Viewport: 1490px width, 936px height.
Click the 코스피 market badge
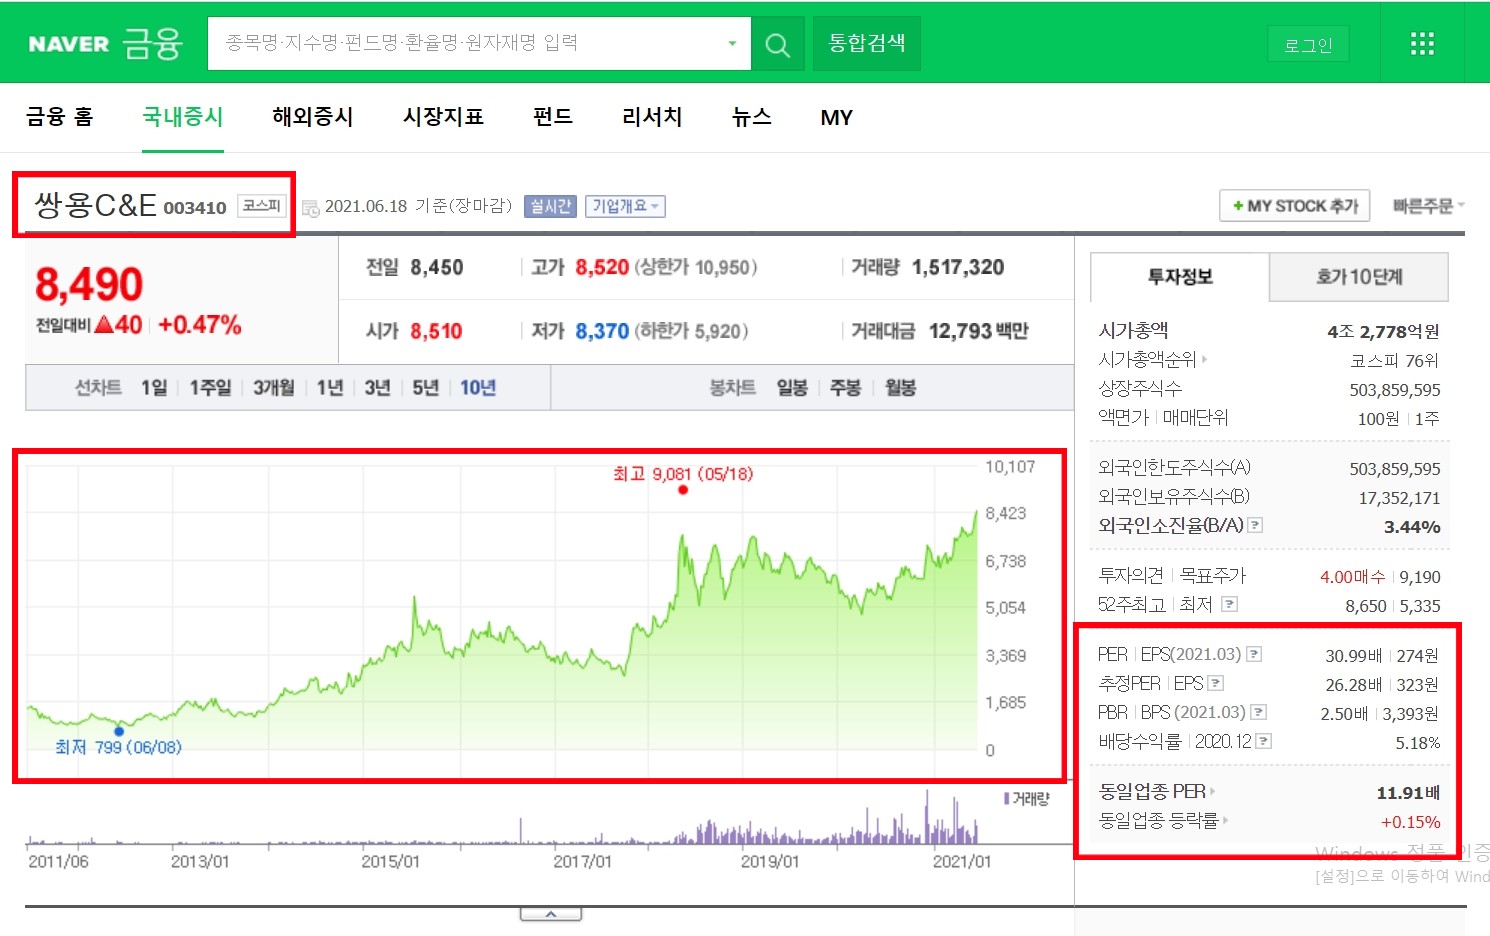point(262,206)
